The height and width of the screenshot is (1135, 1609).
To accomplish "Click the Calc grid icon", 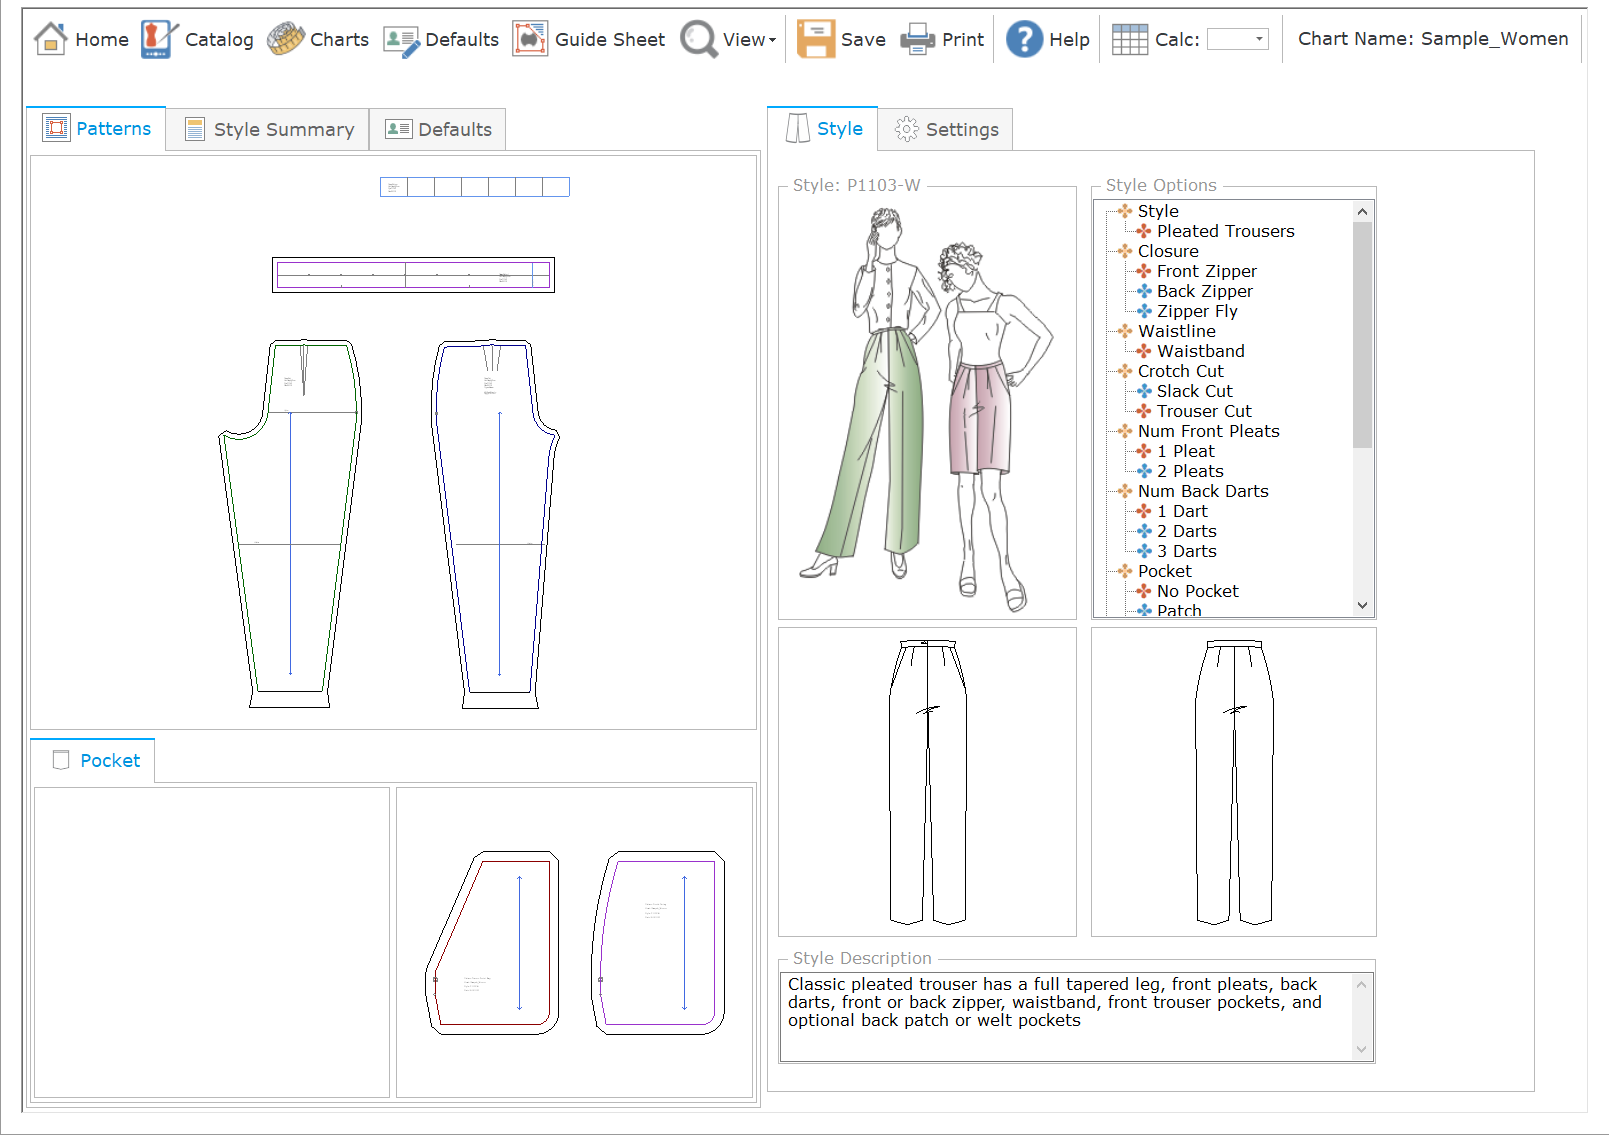I will pyautogui.click(x=1130, y=39).
